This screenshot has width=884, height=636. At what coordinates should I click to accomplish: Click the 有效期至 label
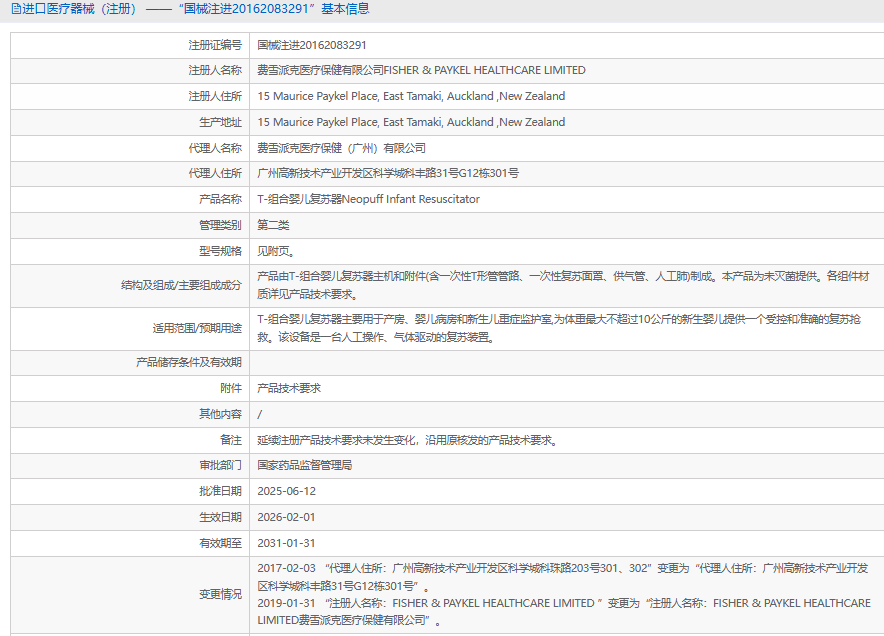[x=220, y=544]
